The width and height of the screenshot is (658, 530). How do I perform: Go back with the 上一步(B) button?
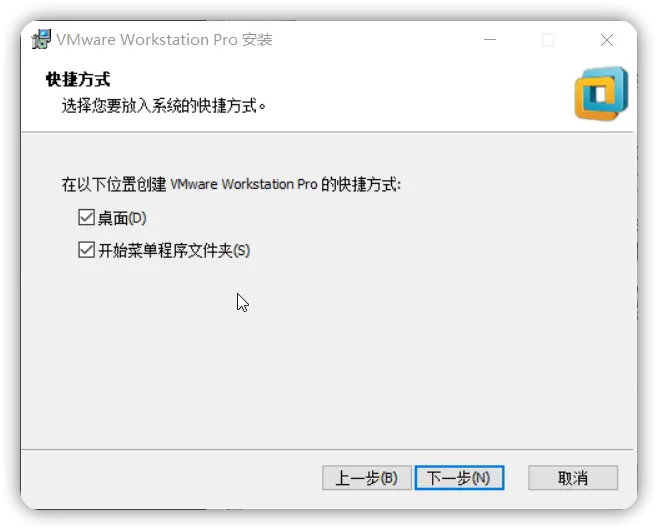[x=367, y=478]
